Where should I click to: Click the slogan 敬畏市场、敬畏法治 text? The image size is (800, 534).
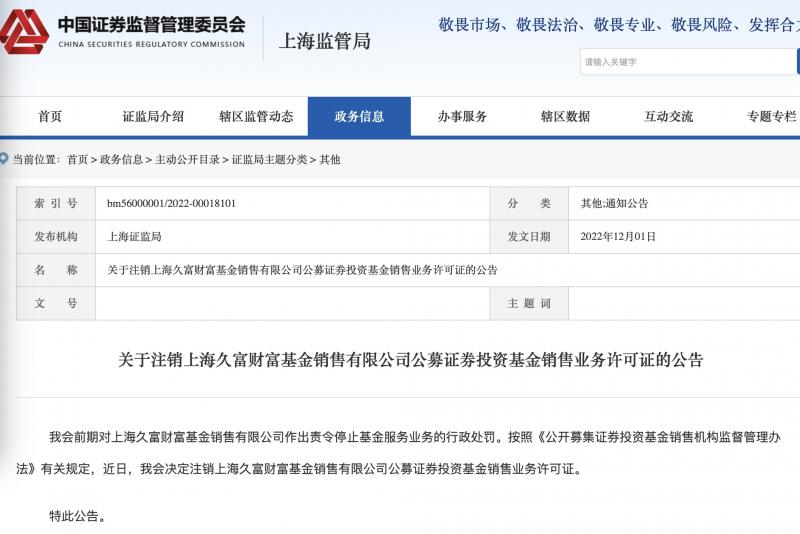[x=508, y=24]
